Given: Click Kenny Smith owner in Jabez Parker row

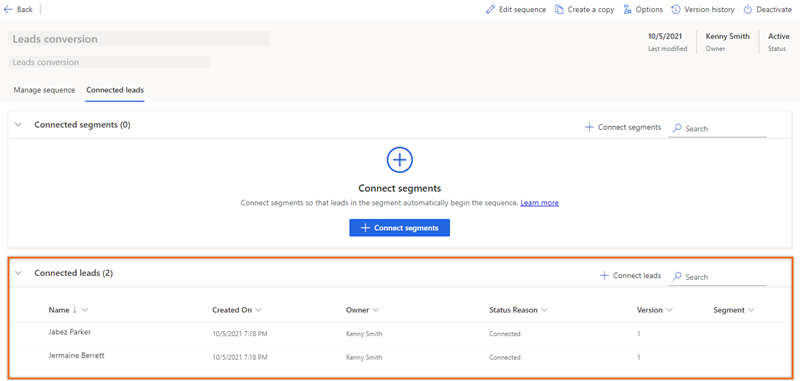Looking at the screenshot, I should [364, 334].
